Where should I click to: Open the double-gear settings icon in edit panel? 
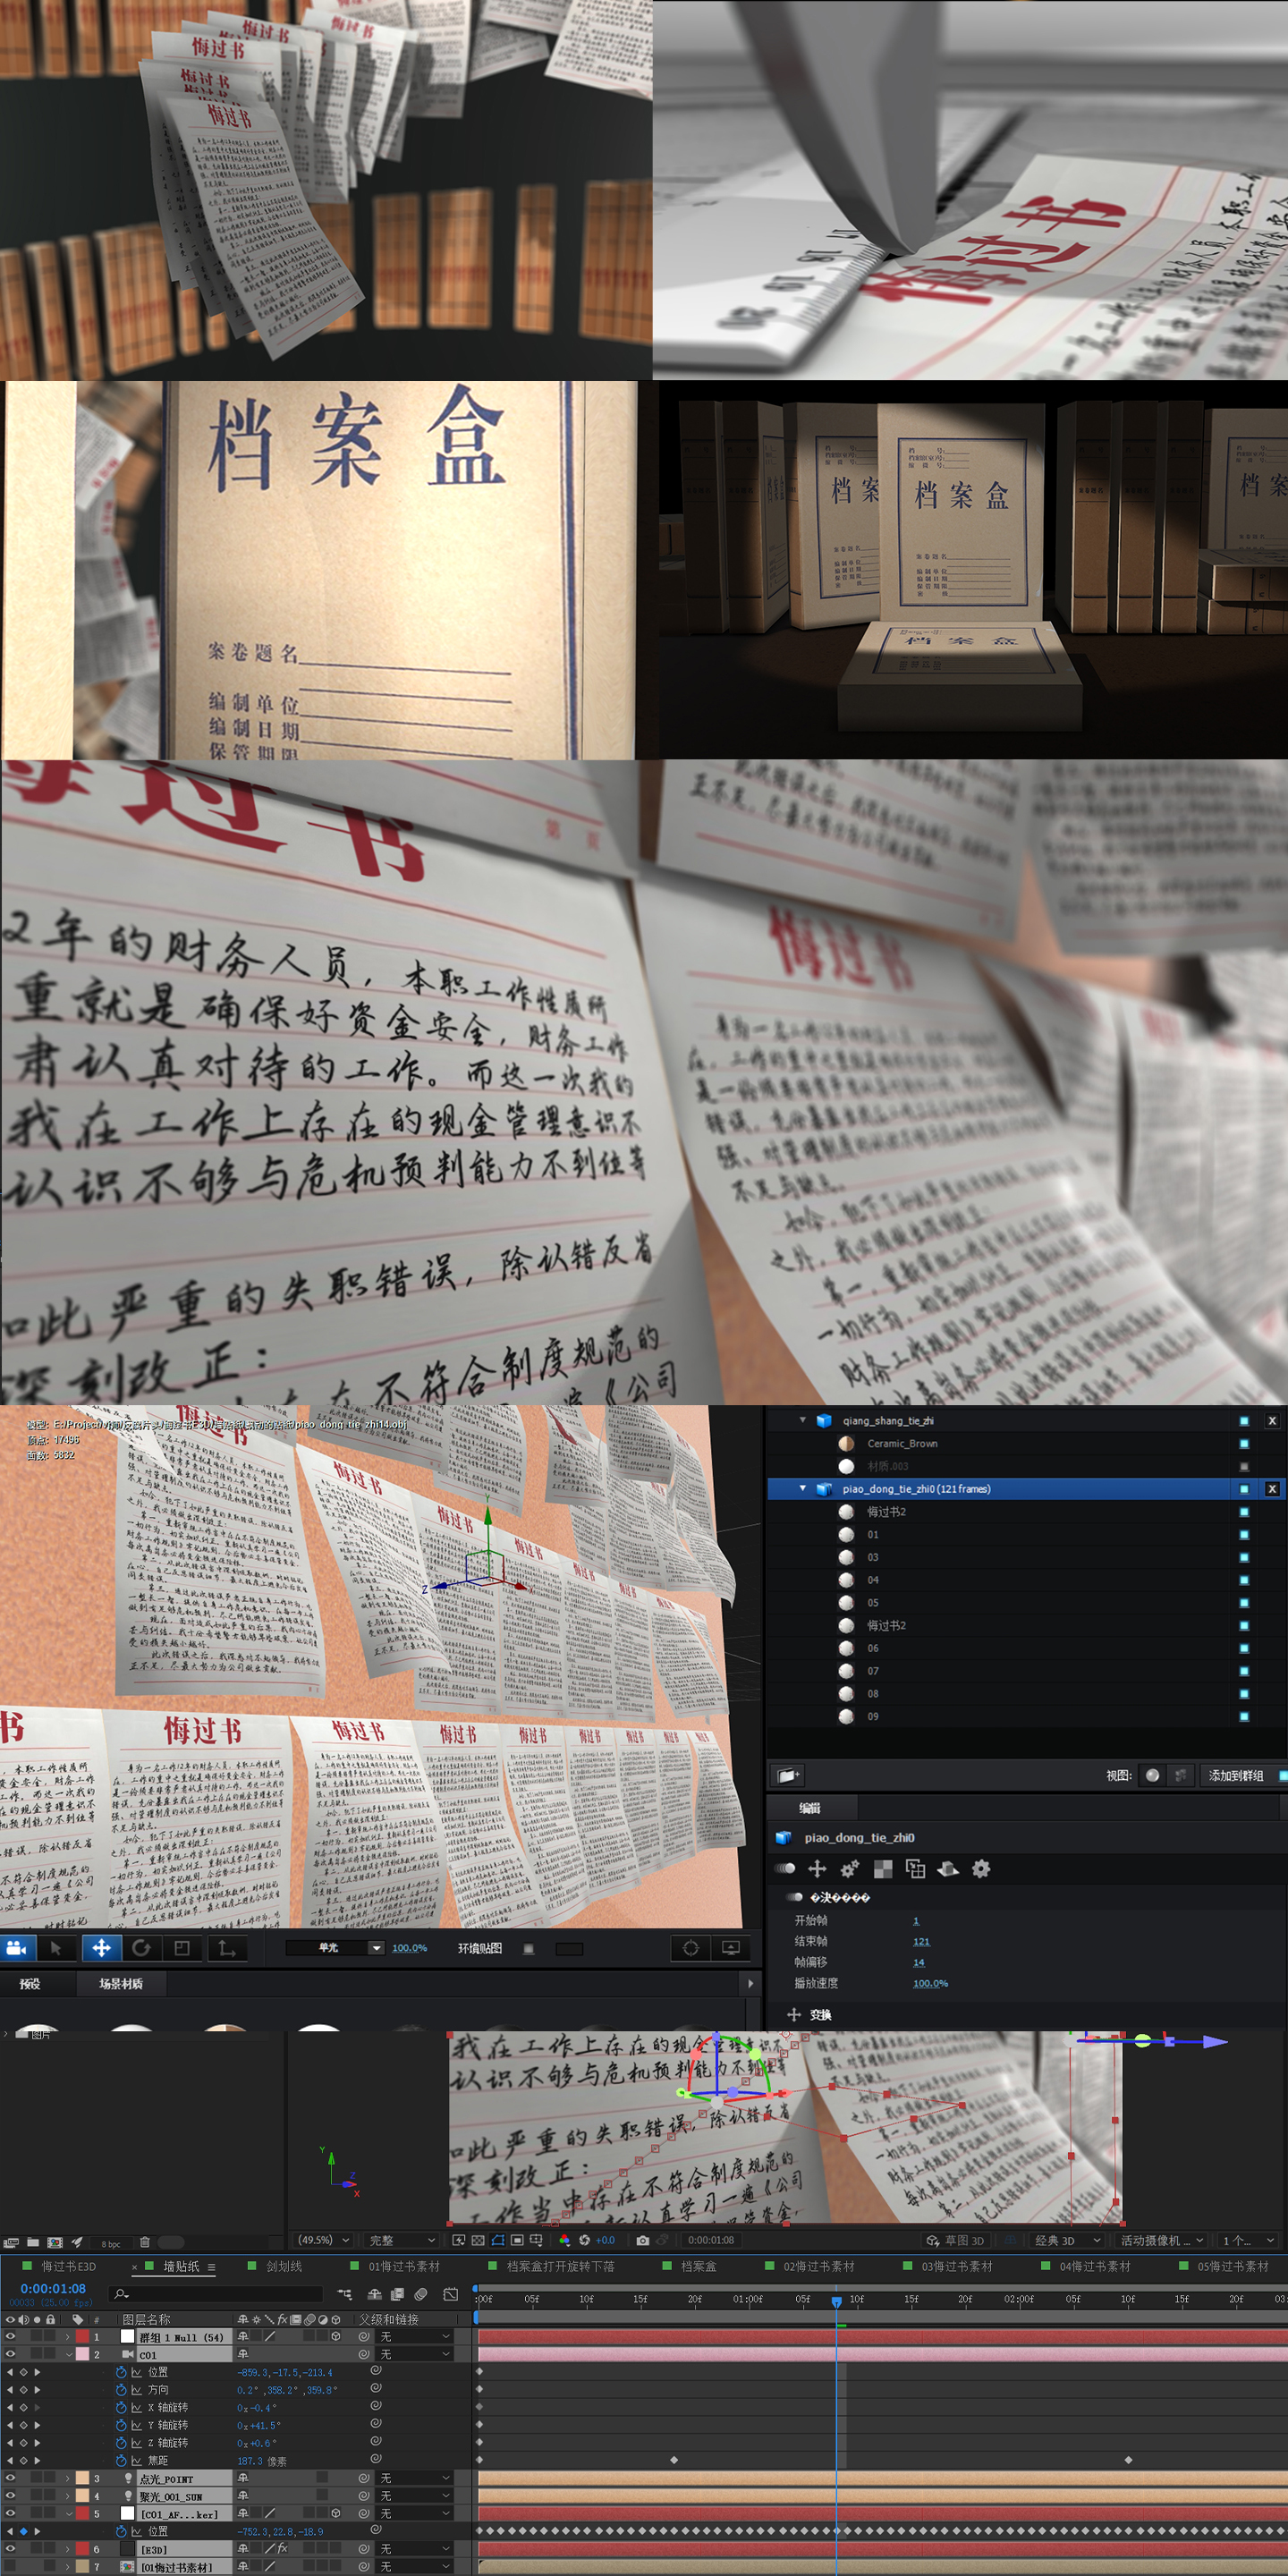click(x=850, y=1868)
